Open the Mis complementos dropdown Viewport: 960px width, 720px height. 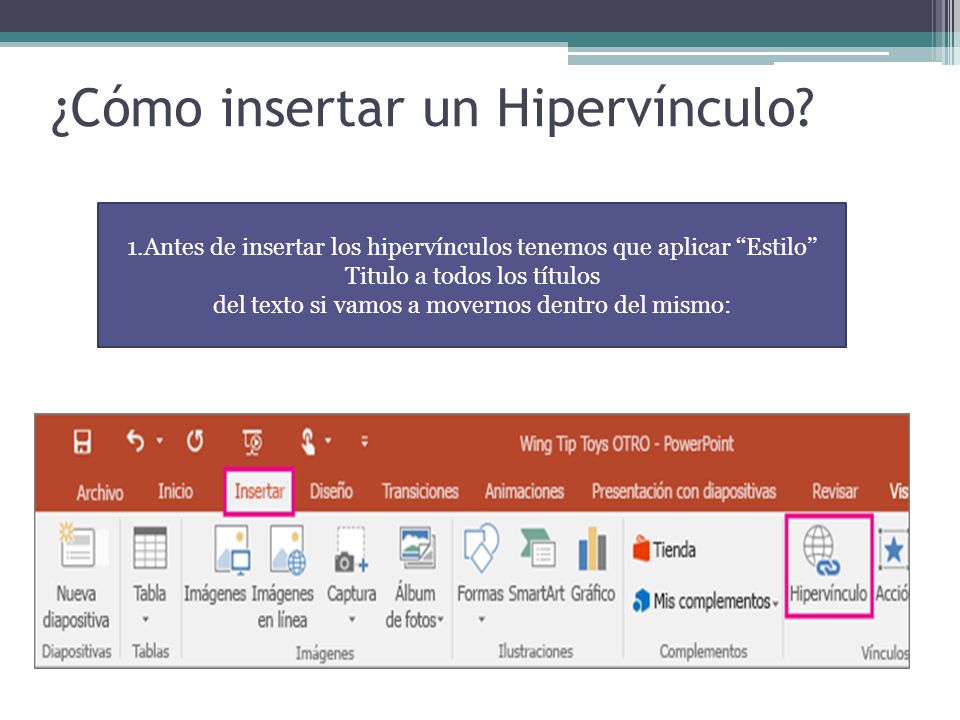coord(706,601)
